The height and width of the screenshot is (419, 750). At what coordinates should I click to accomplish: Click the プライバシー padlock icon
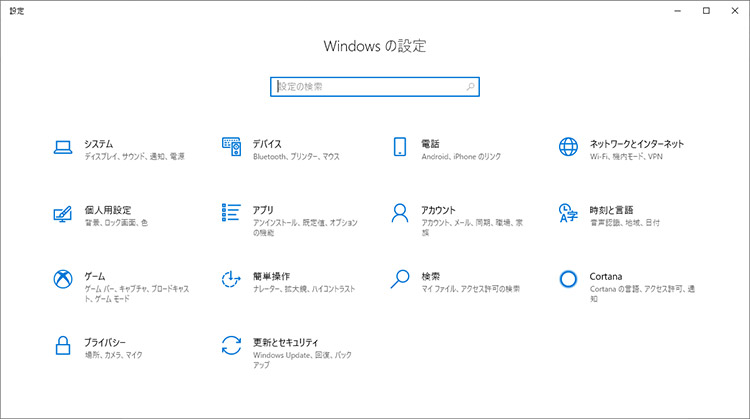tap(62, 346)
